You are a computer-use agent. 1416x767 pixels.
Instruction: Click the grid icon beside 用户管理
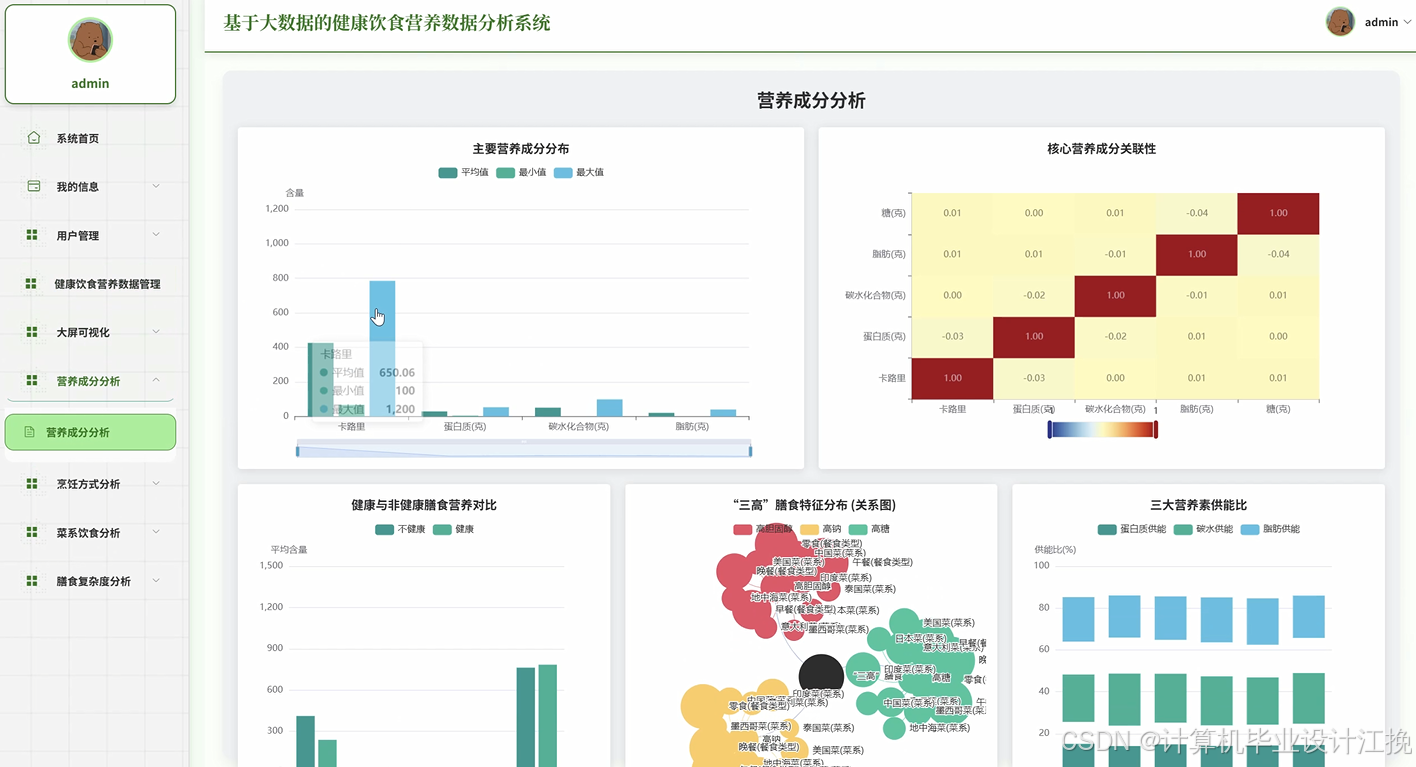(32, 235)
